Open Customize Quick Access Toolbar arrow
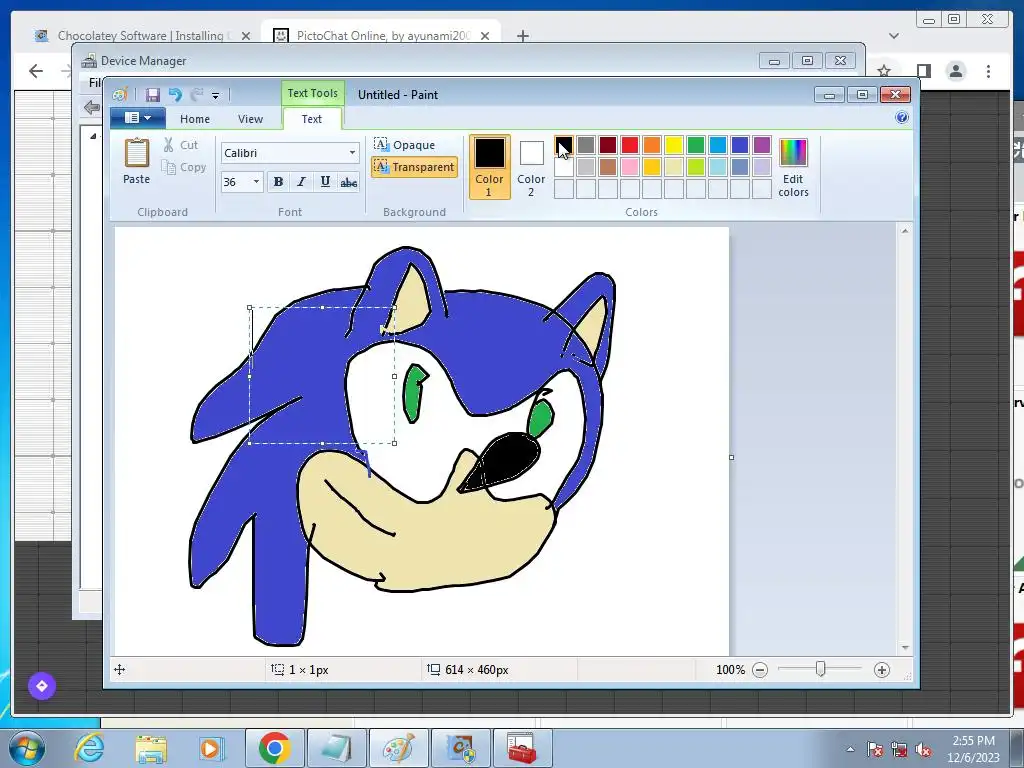This screenshot has width=1024, height=768. point(216,95)
